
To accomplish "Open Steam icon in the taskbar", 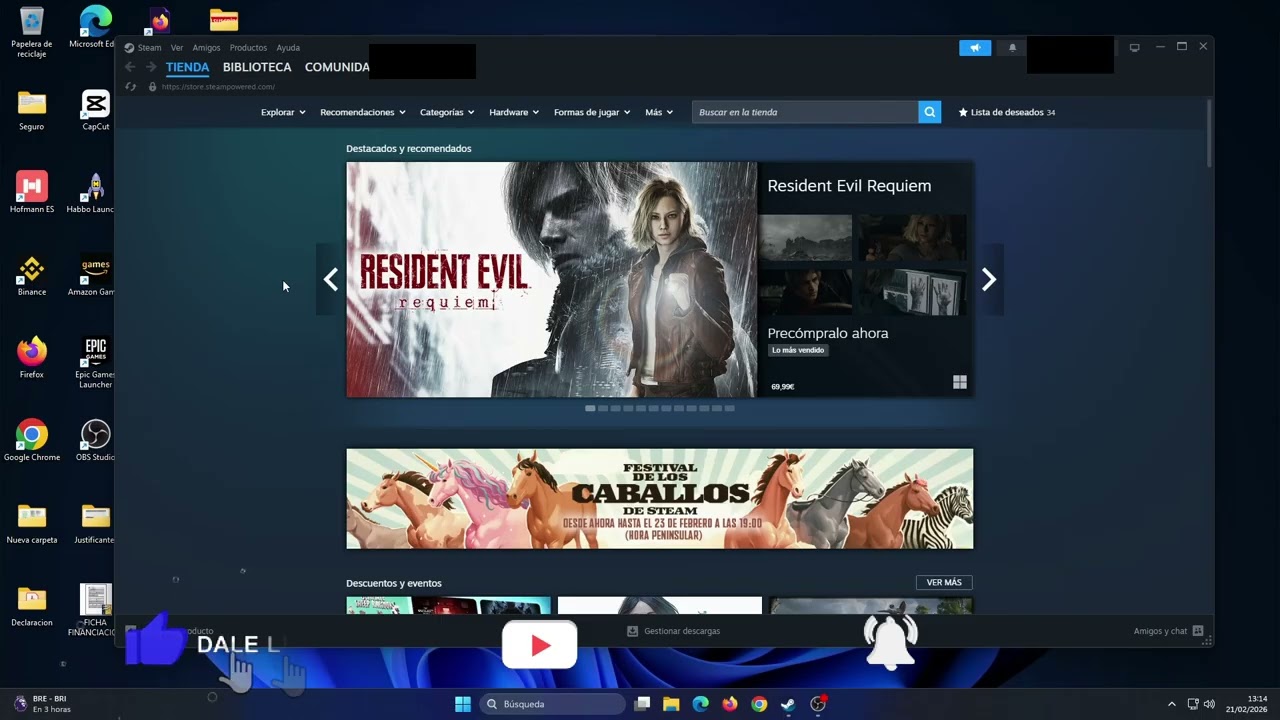I will tap(788, 704).
